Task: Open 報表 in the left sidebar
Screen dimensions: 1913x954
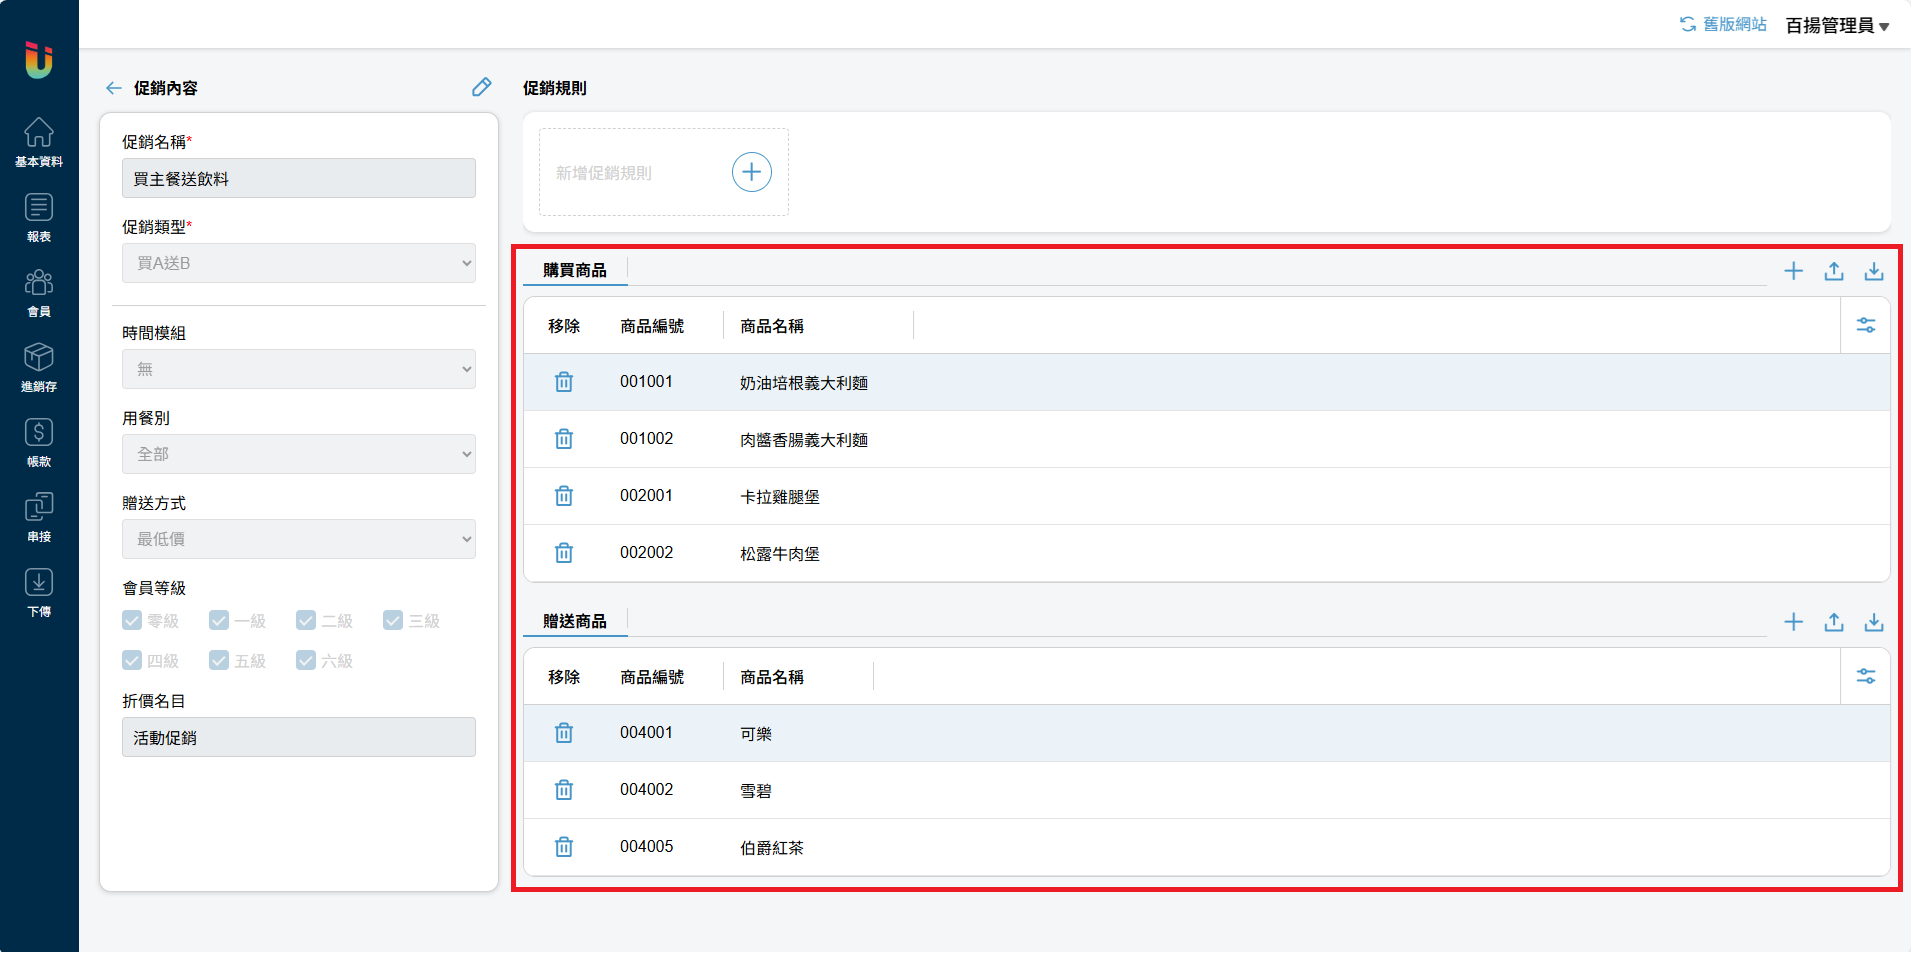Action: click(x=39, y=217)
